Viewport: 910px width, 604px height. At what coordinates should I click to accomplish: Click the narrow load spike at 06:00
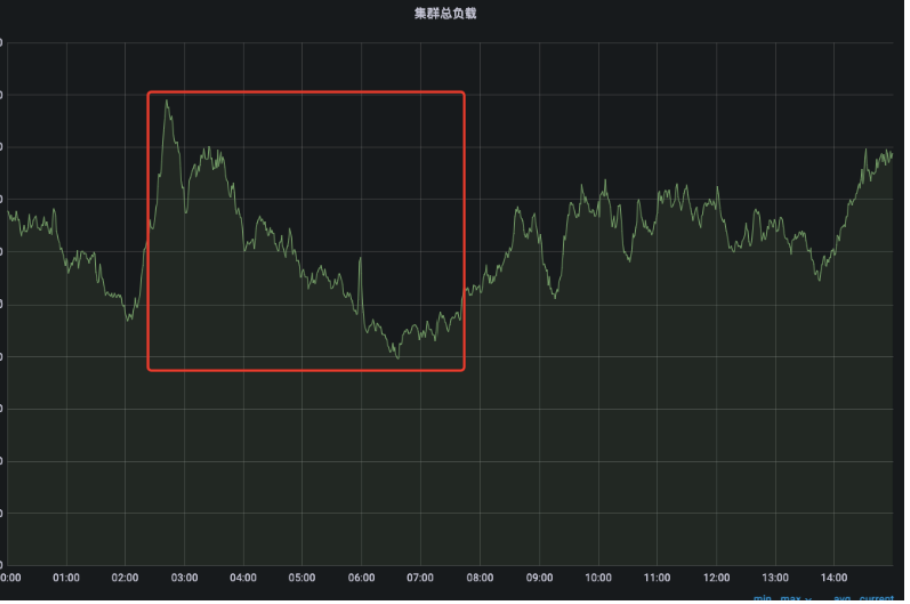(x=360, y=259)
